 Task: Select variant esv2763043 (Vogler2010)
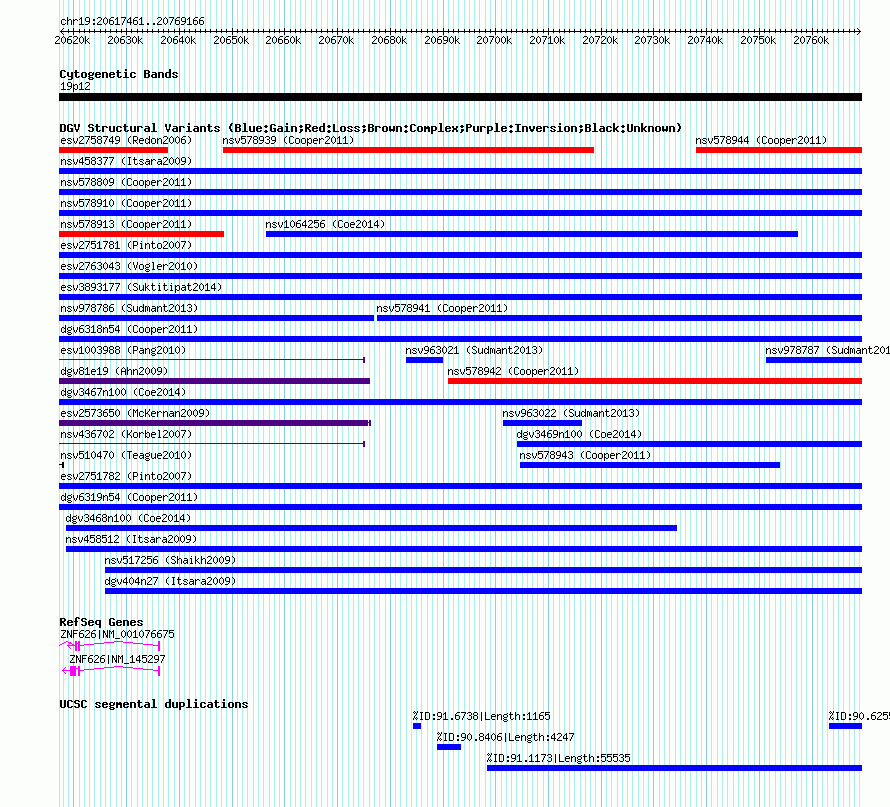point(129,266)
